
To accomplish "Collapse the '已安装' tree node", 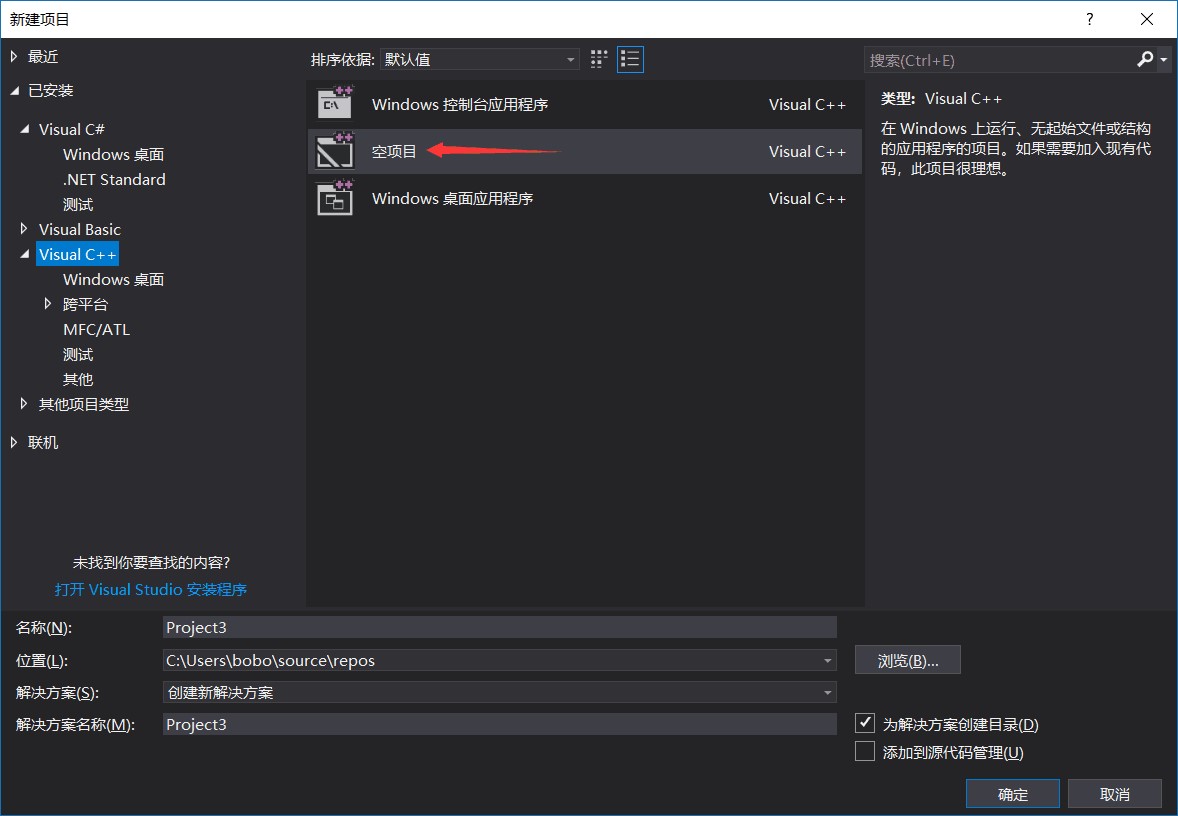I will click(x=14, y=90).
